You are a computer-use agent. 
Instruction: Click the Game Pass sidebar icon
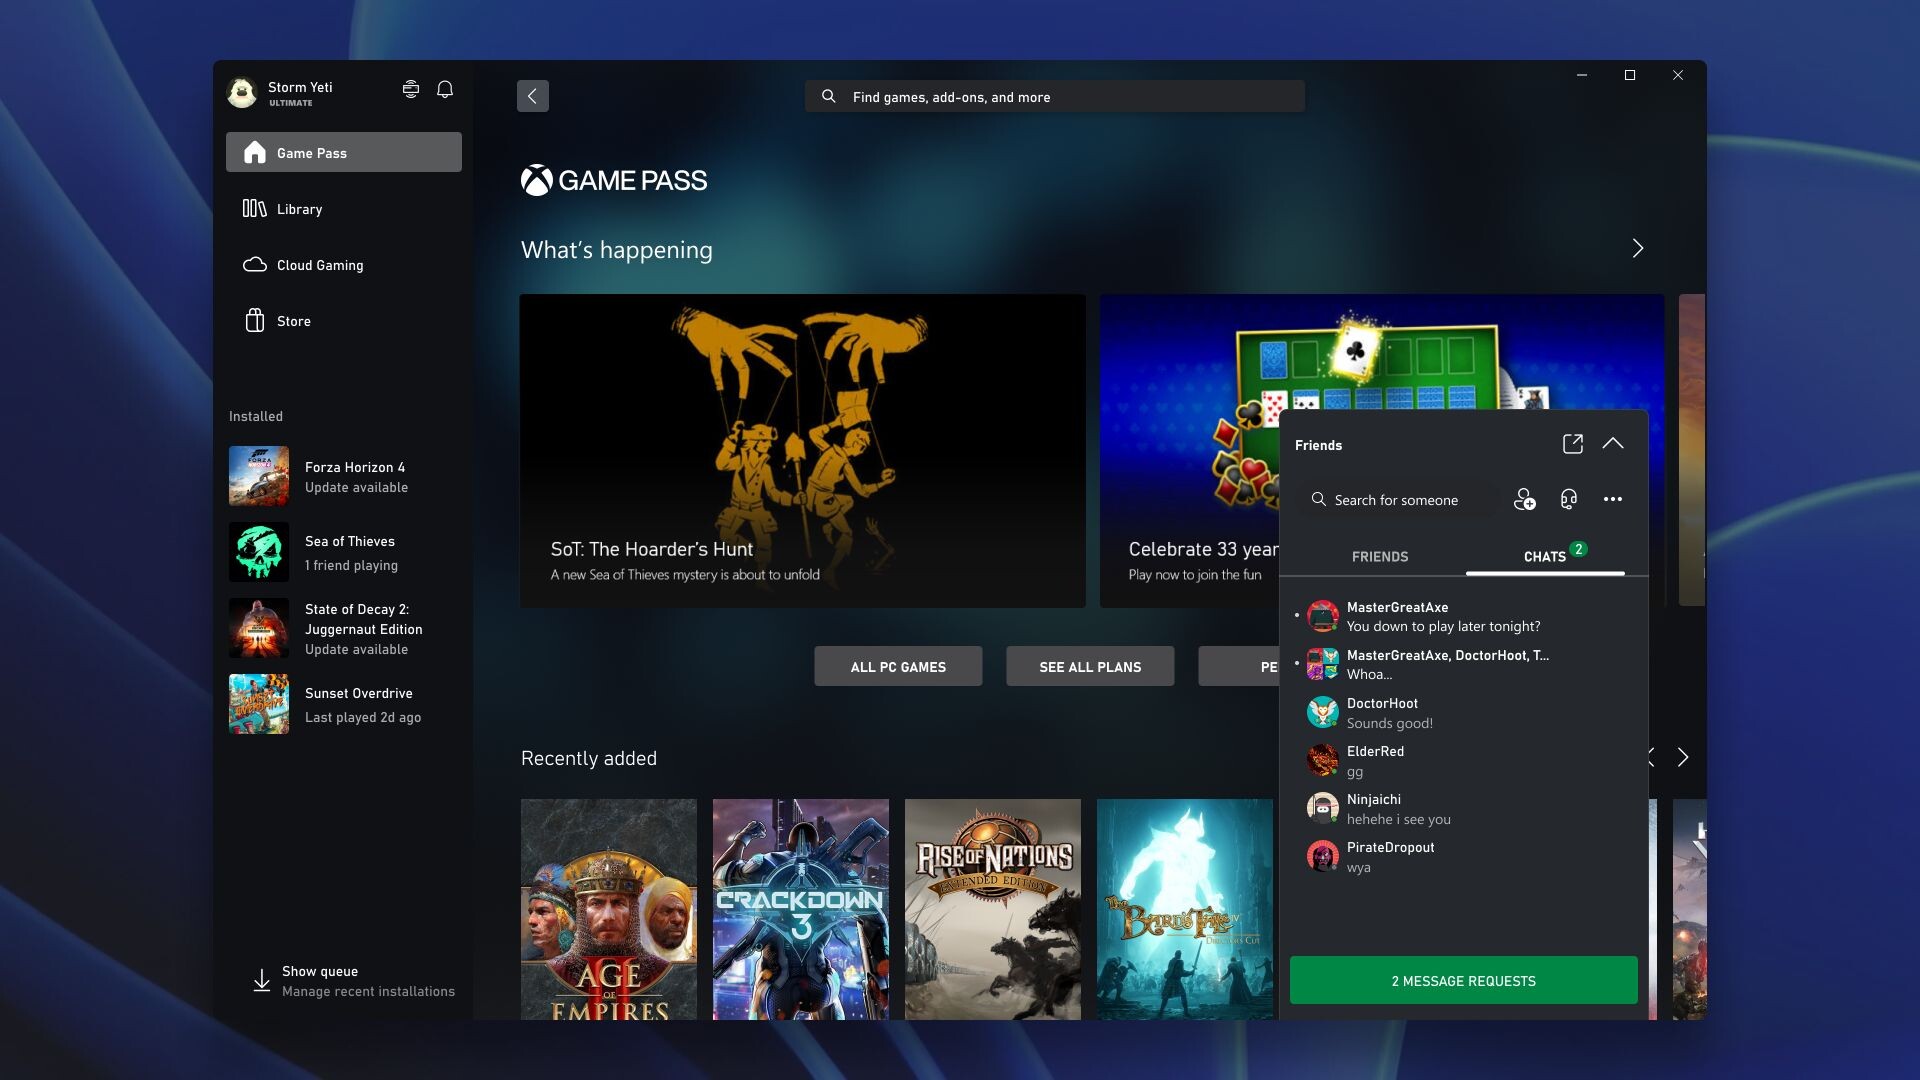[x=253, y=152]
